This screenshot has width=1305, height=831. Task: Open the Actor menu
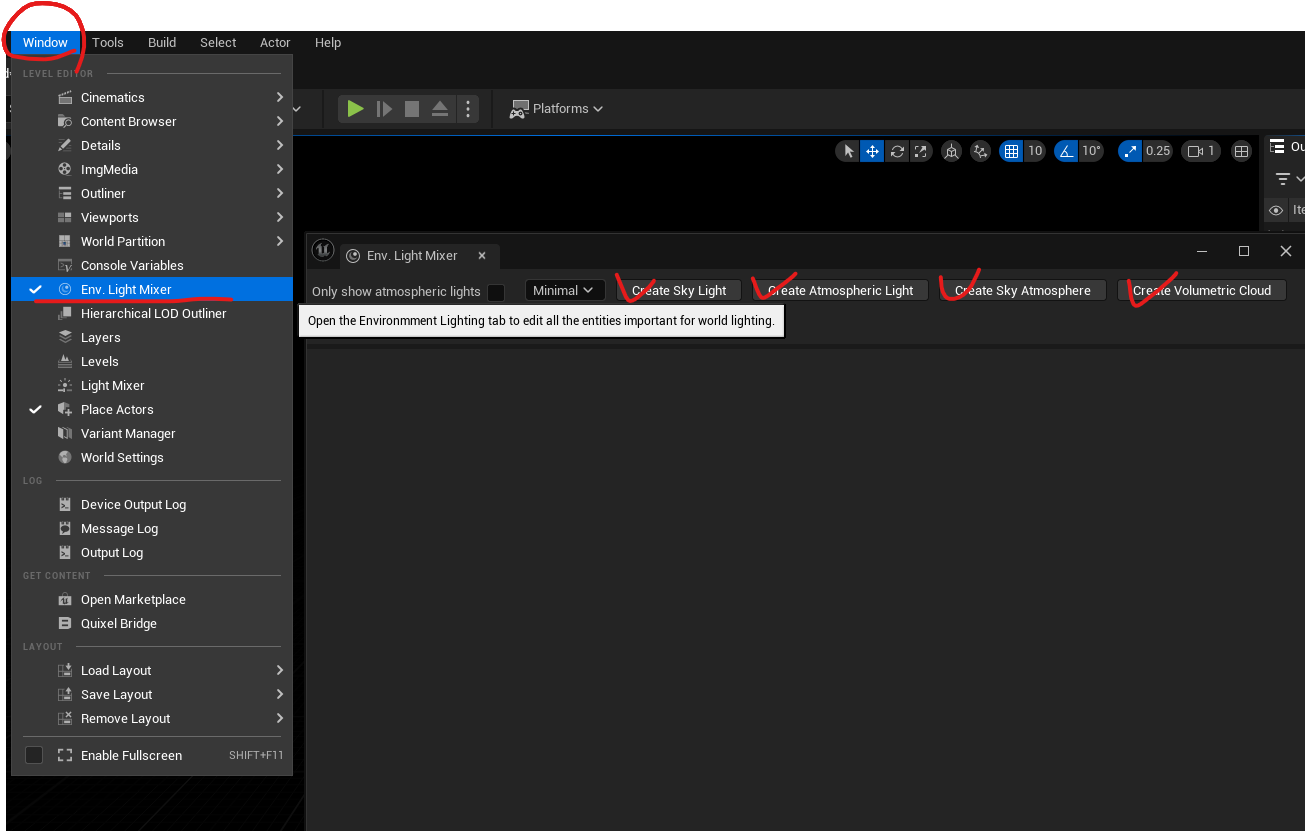pyautogui.click(x=275, y=42)
